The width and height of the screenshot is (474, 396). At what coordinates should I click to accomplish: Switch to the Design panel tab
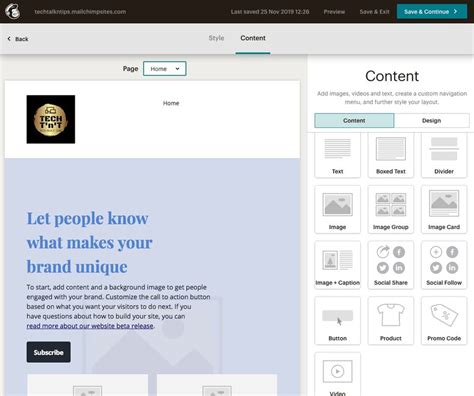[x=432, y=121]
